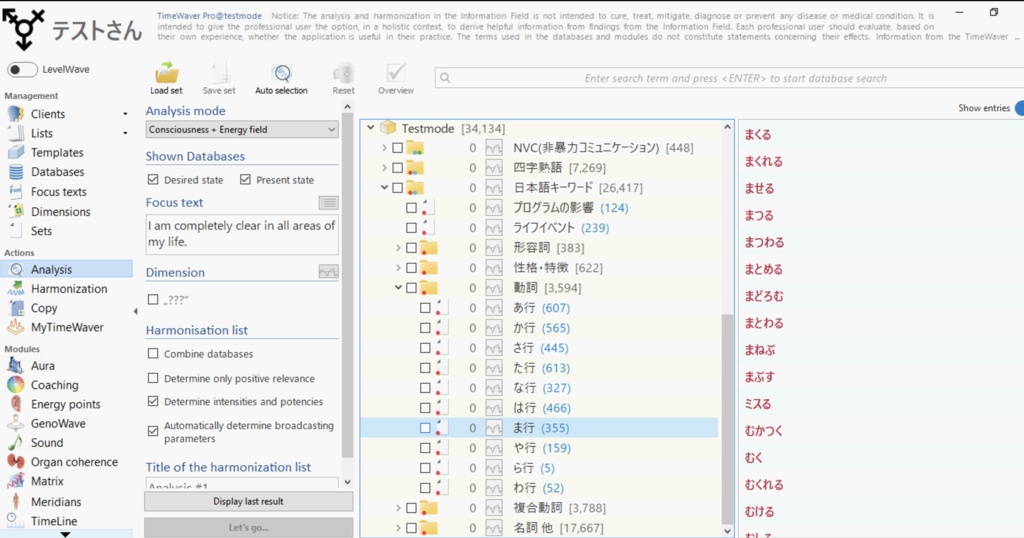
Task: Expand the 形容詞 folder
Action: pyautogui.click(x=398, y=248)
